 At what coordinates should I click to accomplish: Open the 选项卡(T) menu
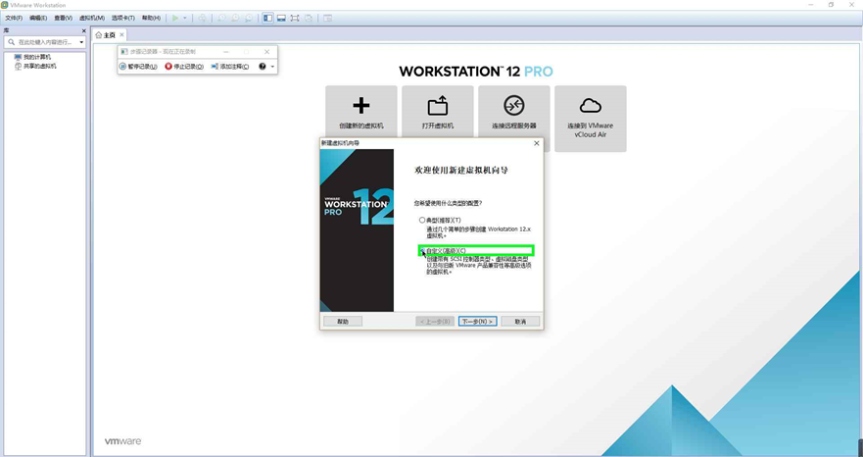[123, 18]
